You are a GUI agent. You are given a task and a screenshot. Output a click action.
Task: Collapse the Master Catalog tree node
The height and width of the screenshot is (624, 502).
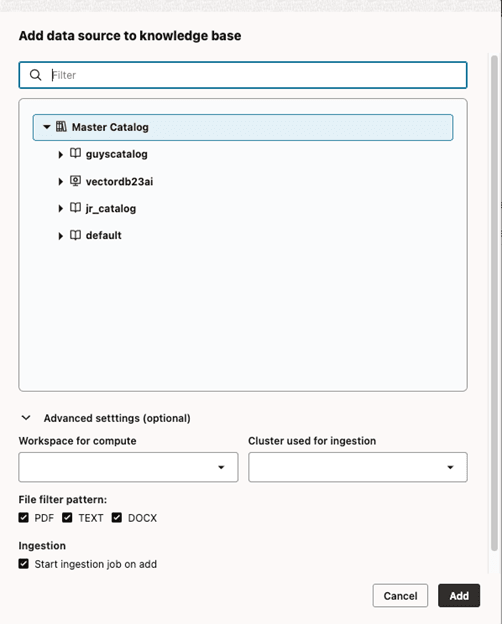point(47,127)
